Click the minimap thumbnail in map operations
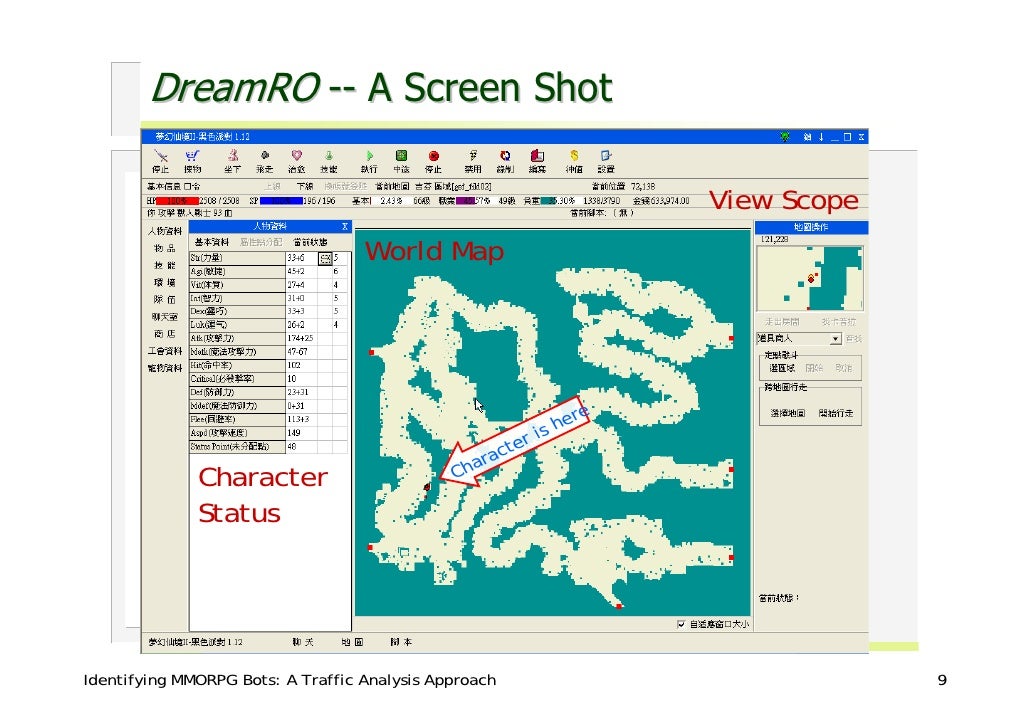1030x728 pixels. 810,278
